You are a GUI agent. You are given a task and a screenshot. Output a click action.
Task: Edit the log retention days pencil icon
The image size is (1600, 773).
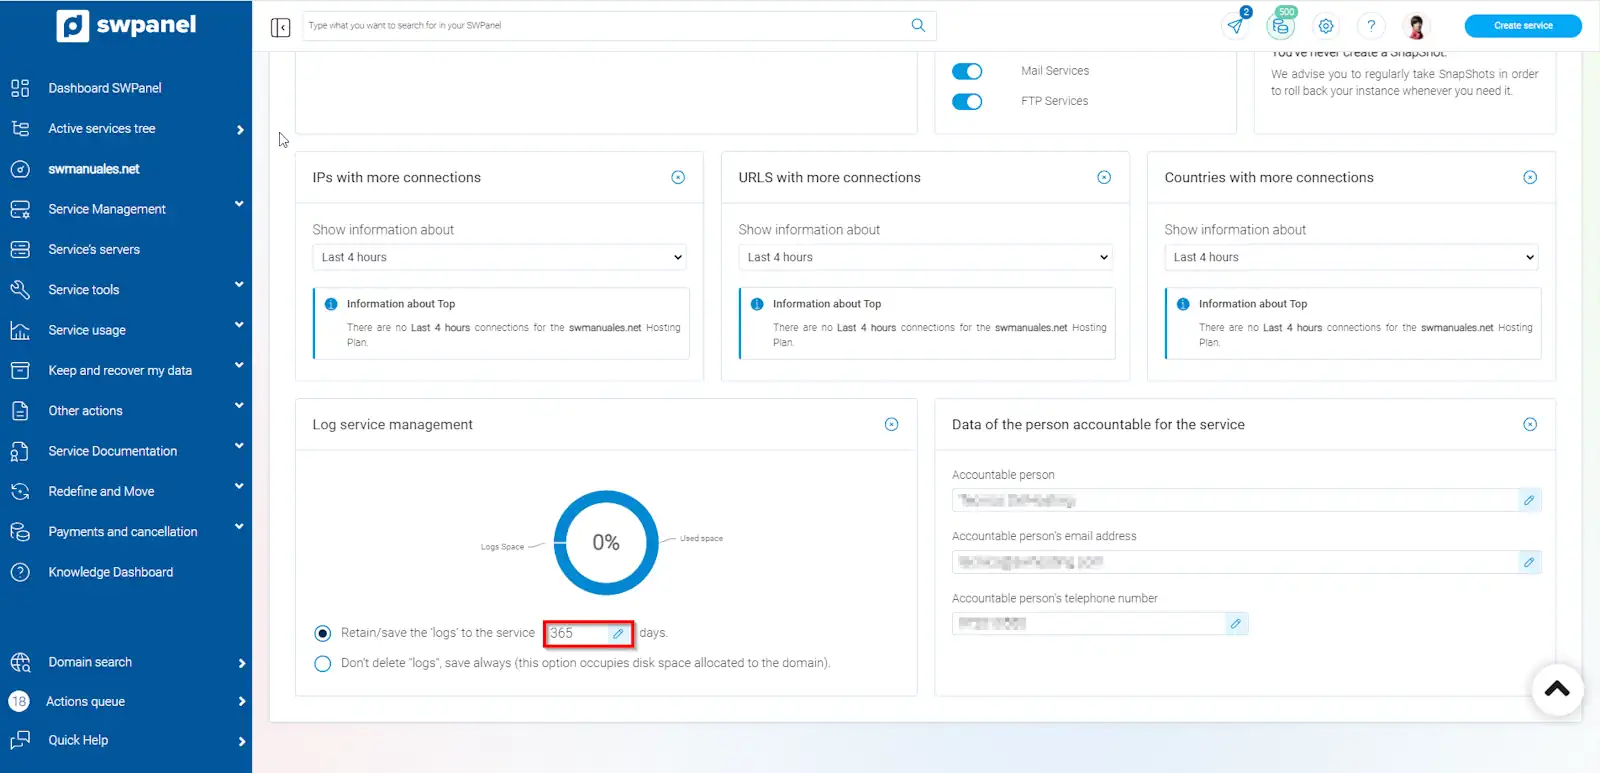618,633
